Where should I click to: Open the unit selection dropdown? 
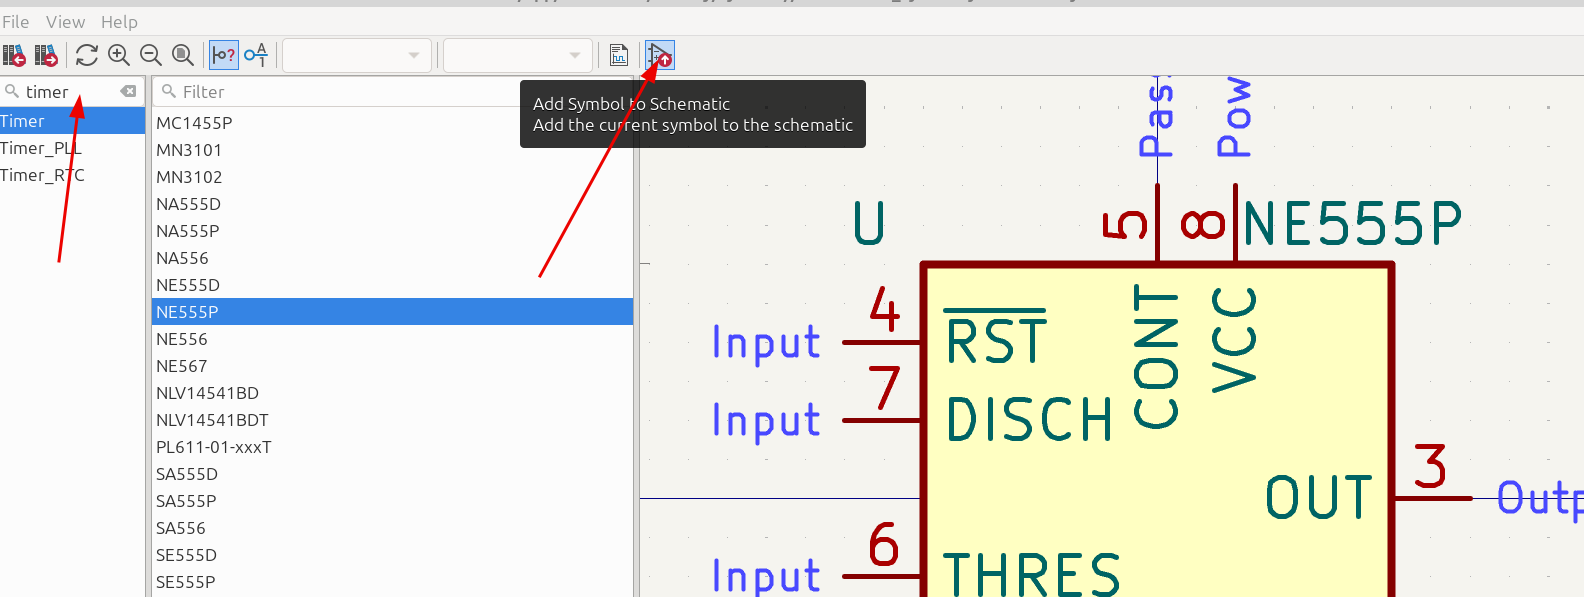(x=357, y=55)
